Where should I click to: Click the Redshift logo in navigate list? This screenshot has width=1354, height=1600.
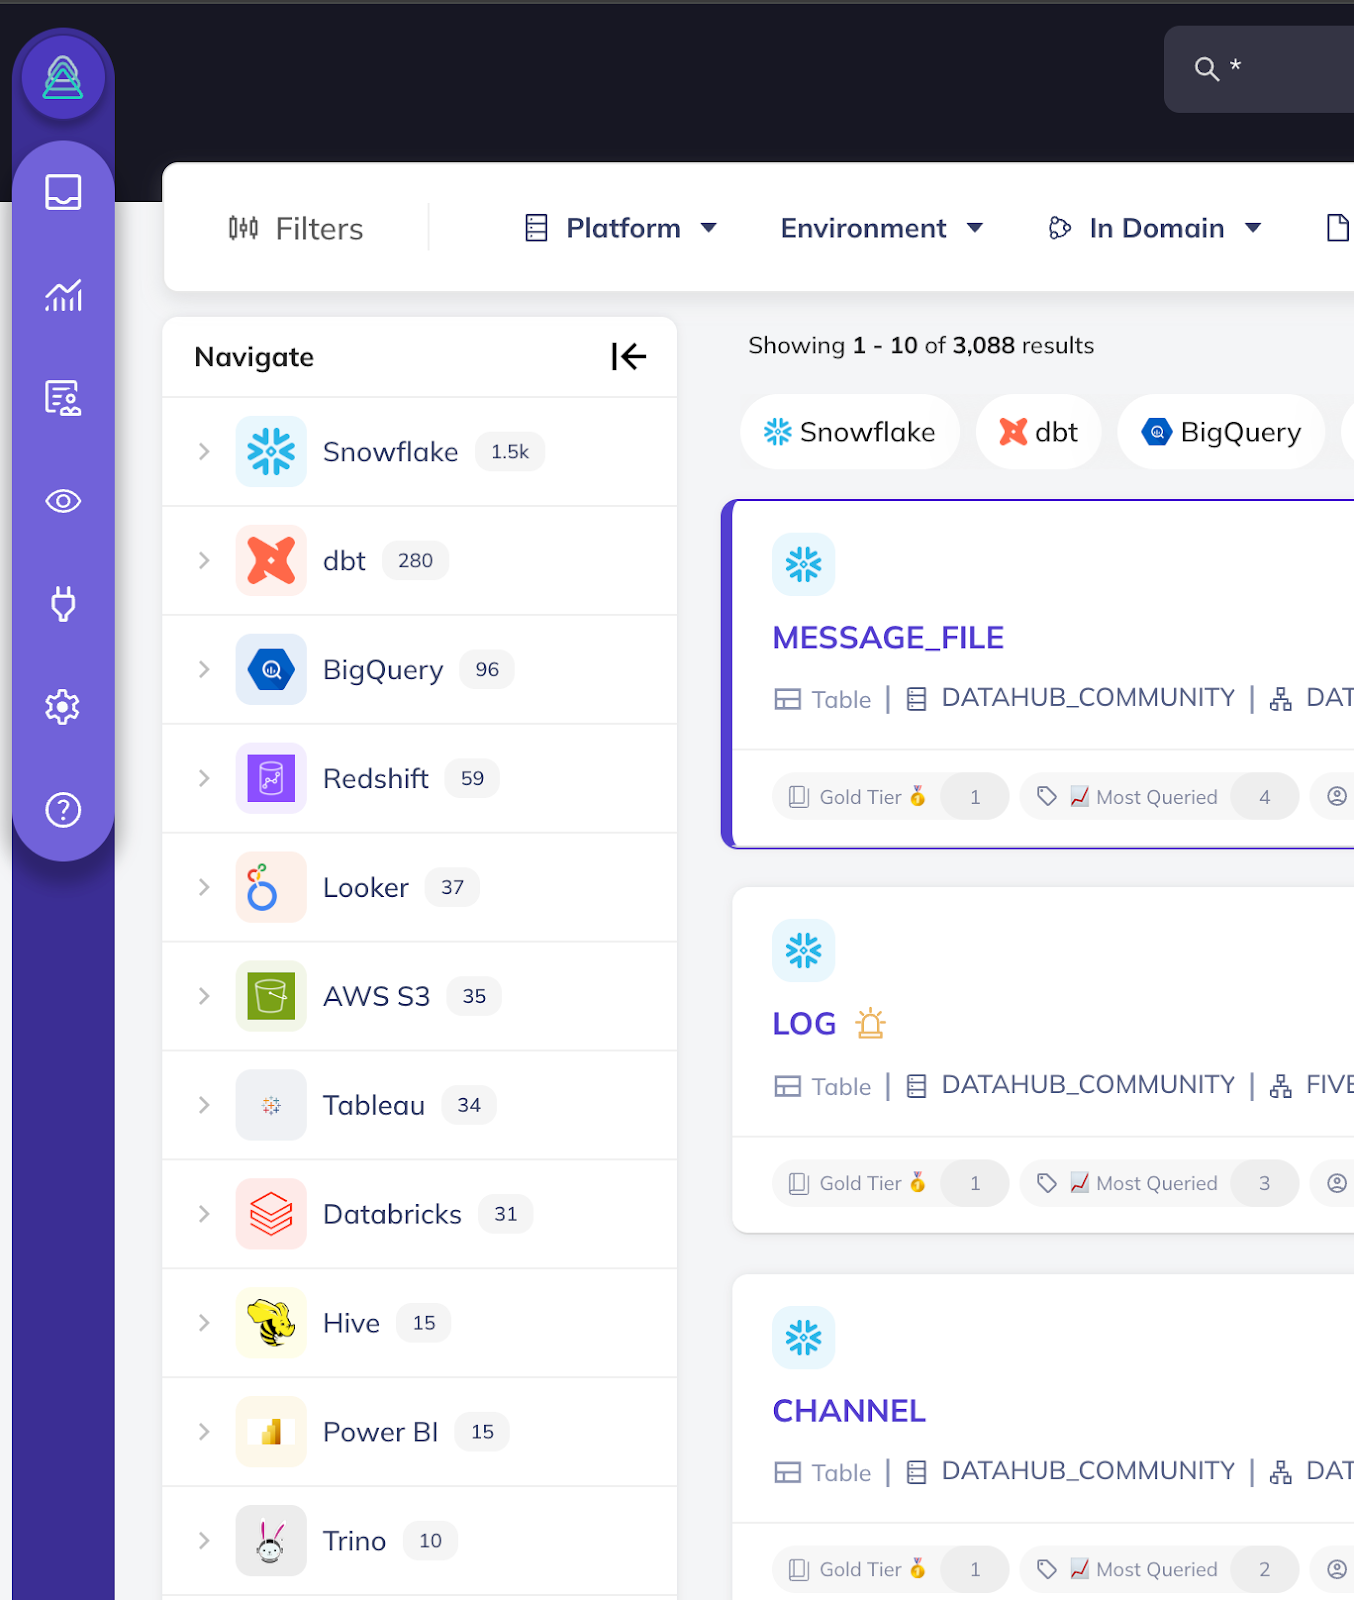tap(271, 778)
